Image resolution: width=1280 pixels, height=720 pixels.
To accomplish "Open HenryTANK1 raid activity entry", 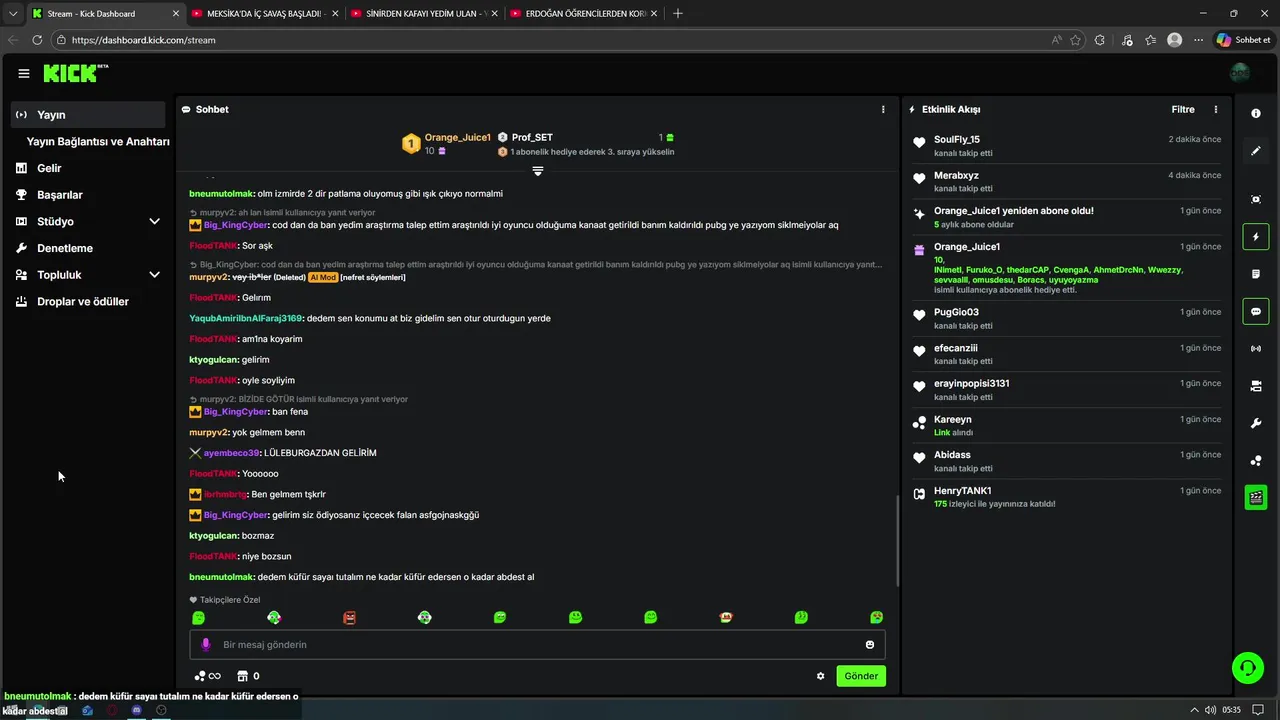I will point(1066,497).
